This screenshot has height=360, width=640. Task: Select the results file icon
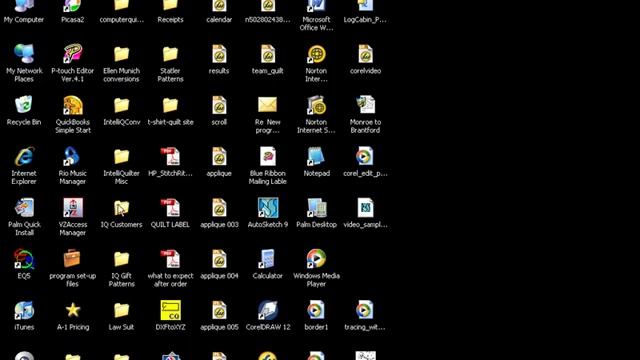tap(219, 54)
